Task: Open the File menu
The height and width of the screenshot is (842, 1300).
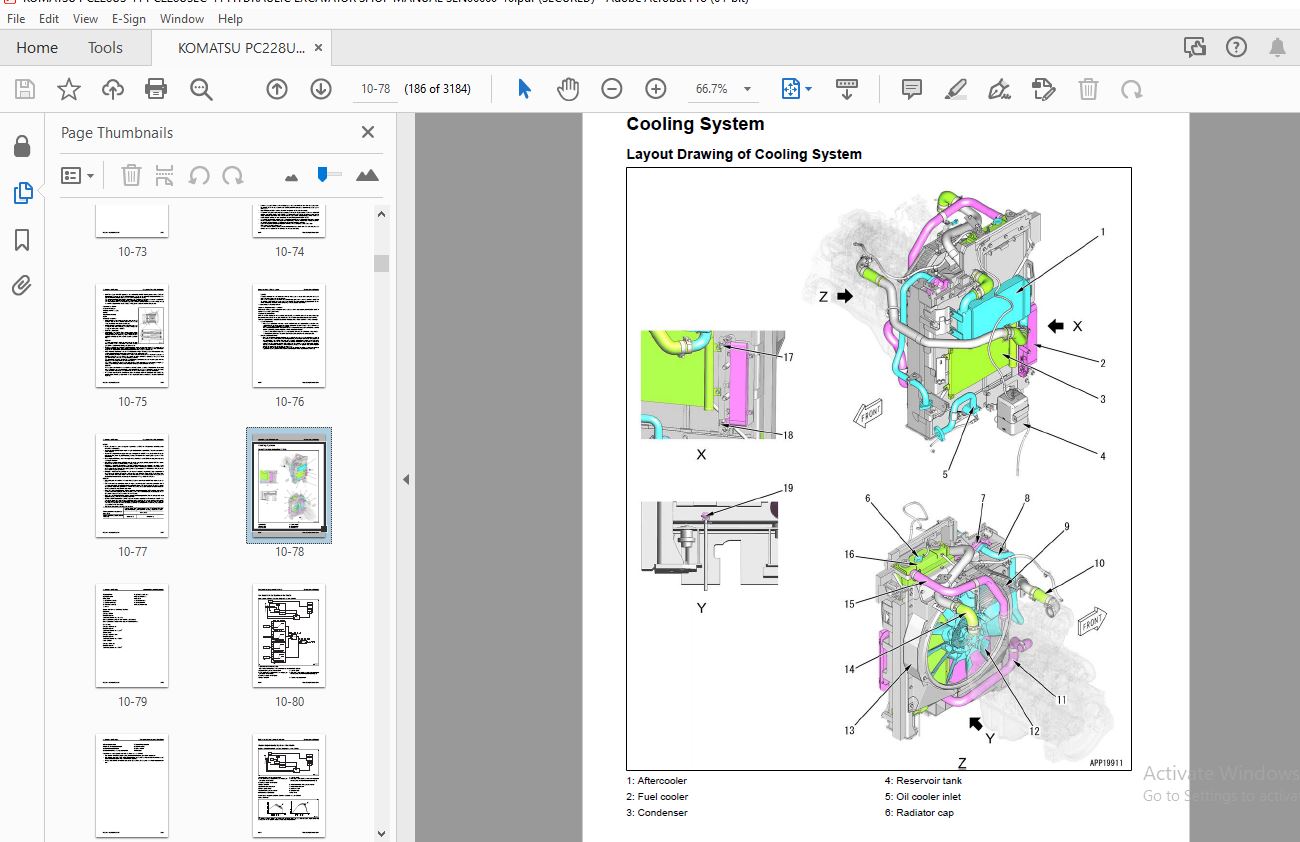Action: 16,18
